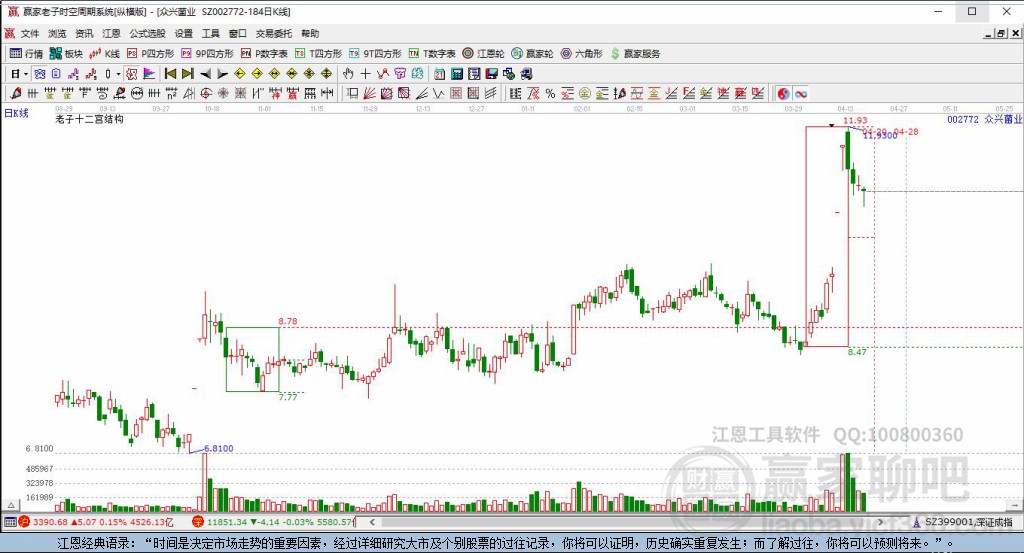The height and width of the screenshot is (553, 1024).
Task: Open the 资讯 menu
Action: [x=84, y=33]
